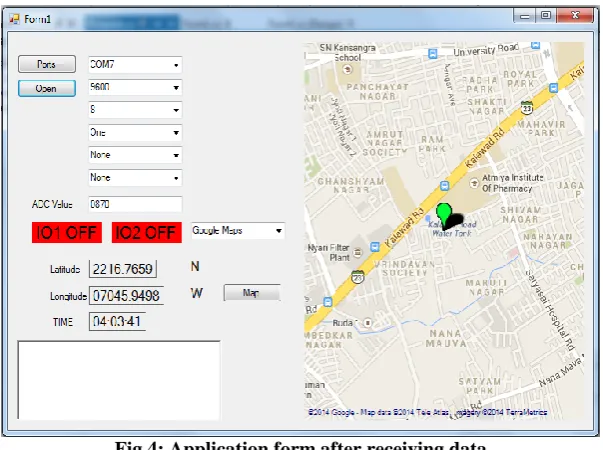Open the 9600 baud rate dropdown

coord(135,87)
